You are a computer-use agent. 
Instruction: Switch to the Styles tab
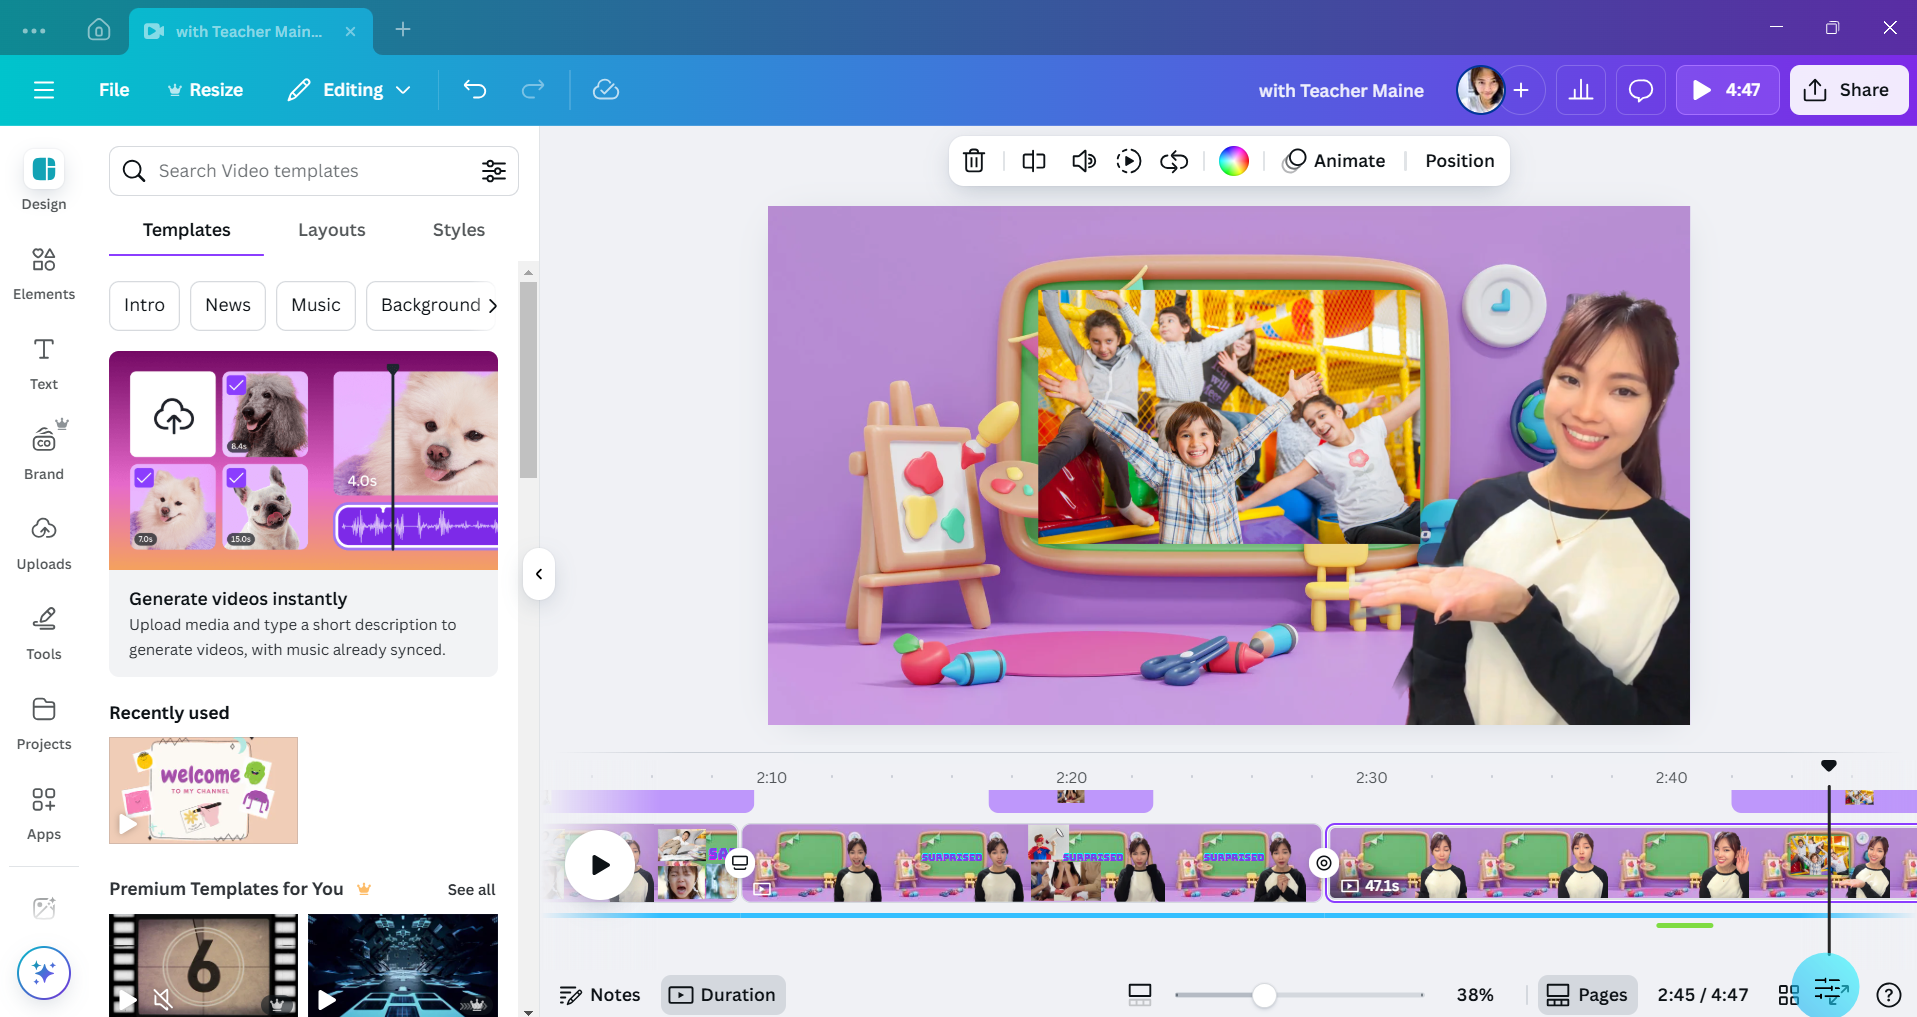pyautogui.click(x=459, y=230)
